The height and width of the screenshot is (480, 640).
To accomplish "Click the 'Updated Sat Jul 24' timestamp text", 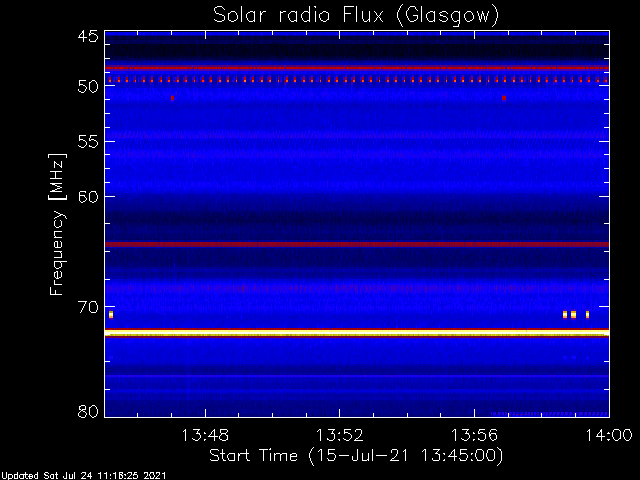I will [x=83, y=476].
